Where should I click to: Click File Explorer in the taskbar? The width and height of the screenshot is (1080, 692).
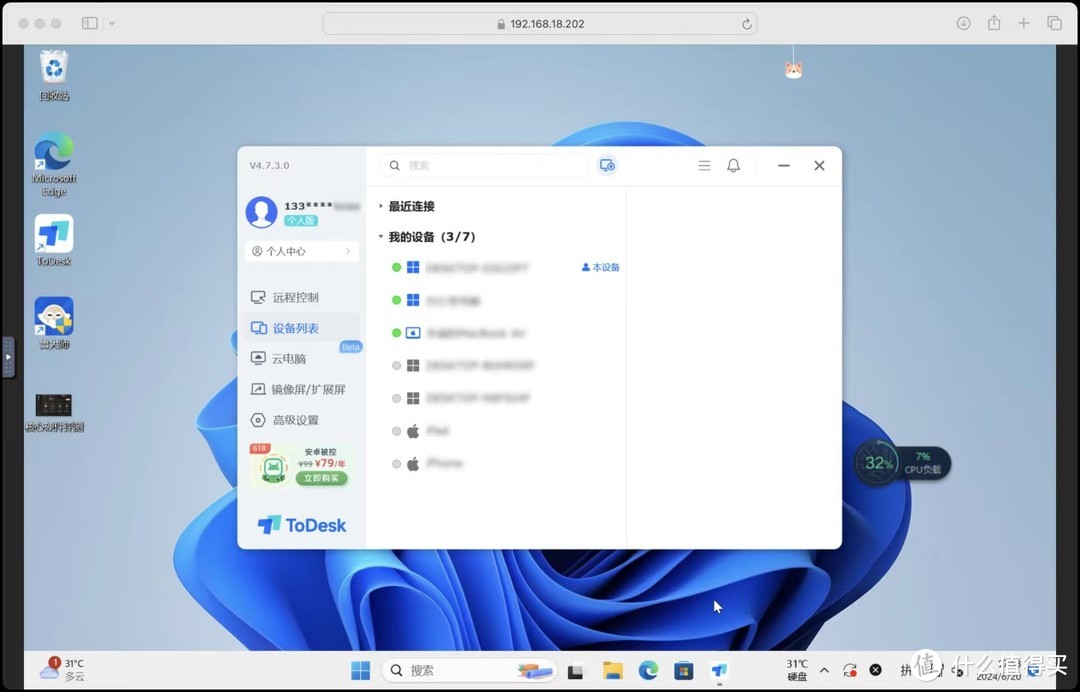[612, 670]
